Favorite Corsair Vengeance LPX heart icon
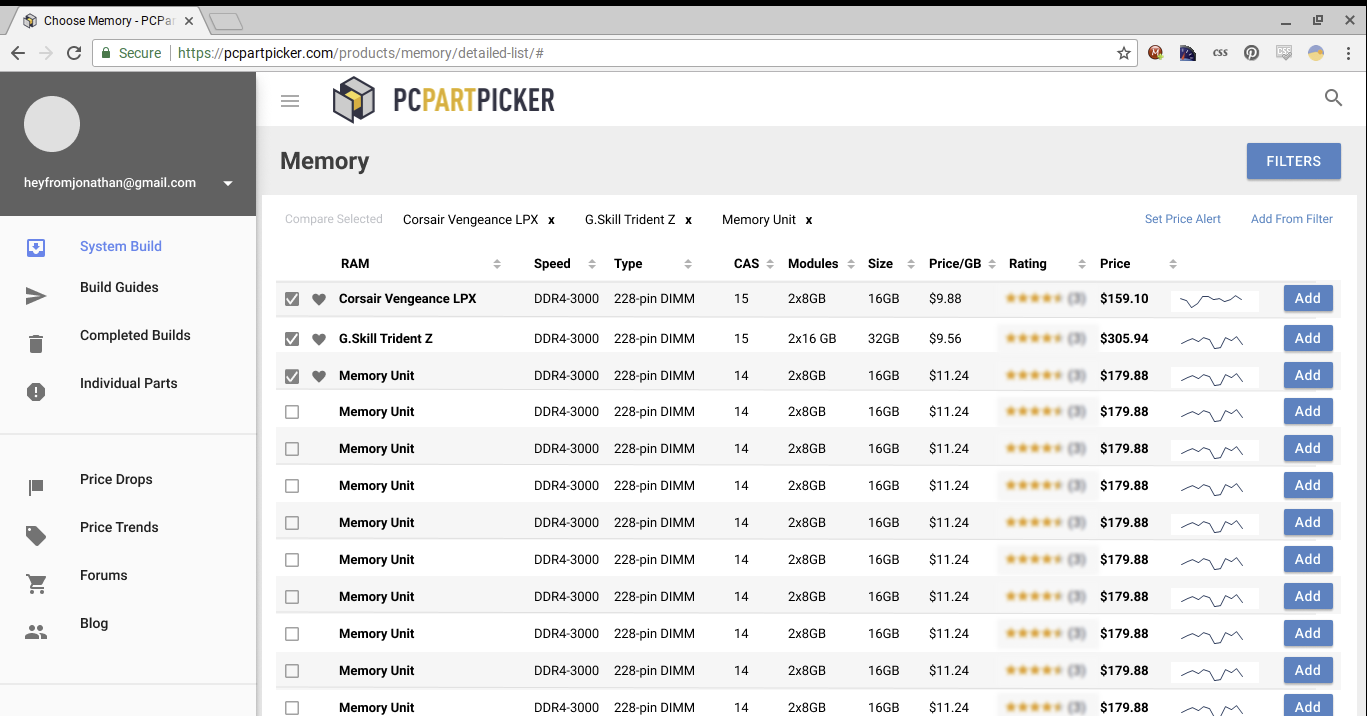This screenshot has height=716, width=1367. point(319,299)
